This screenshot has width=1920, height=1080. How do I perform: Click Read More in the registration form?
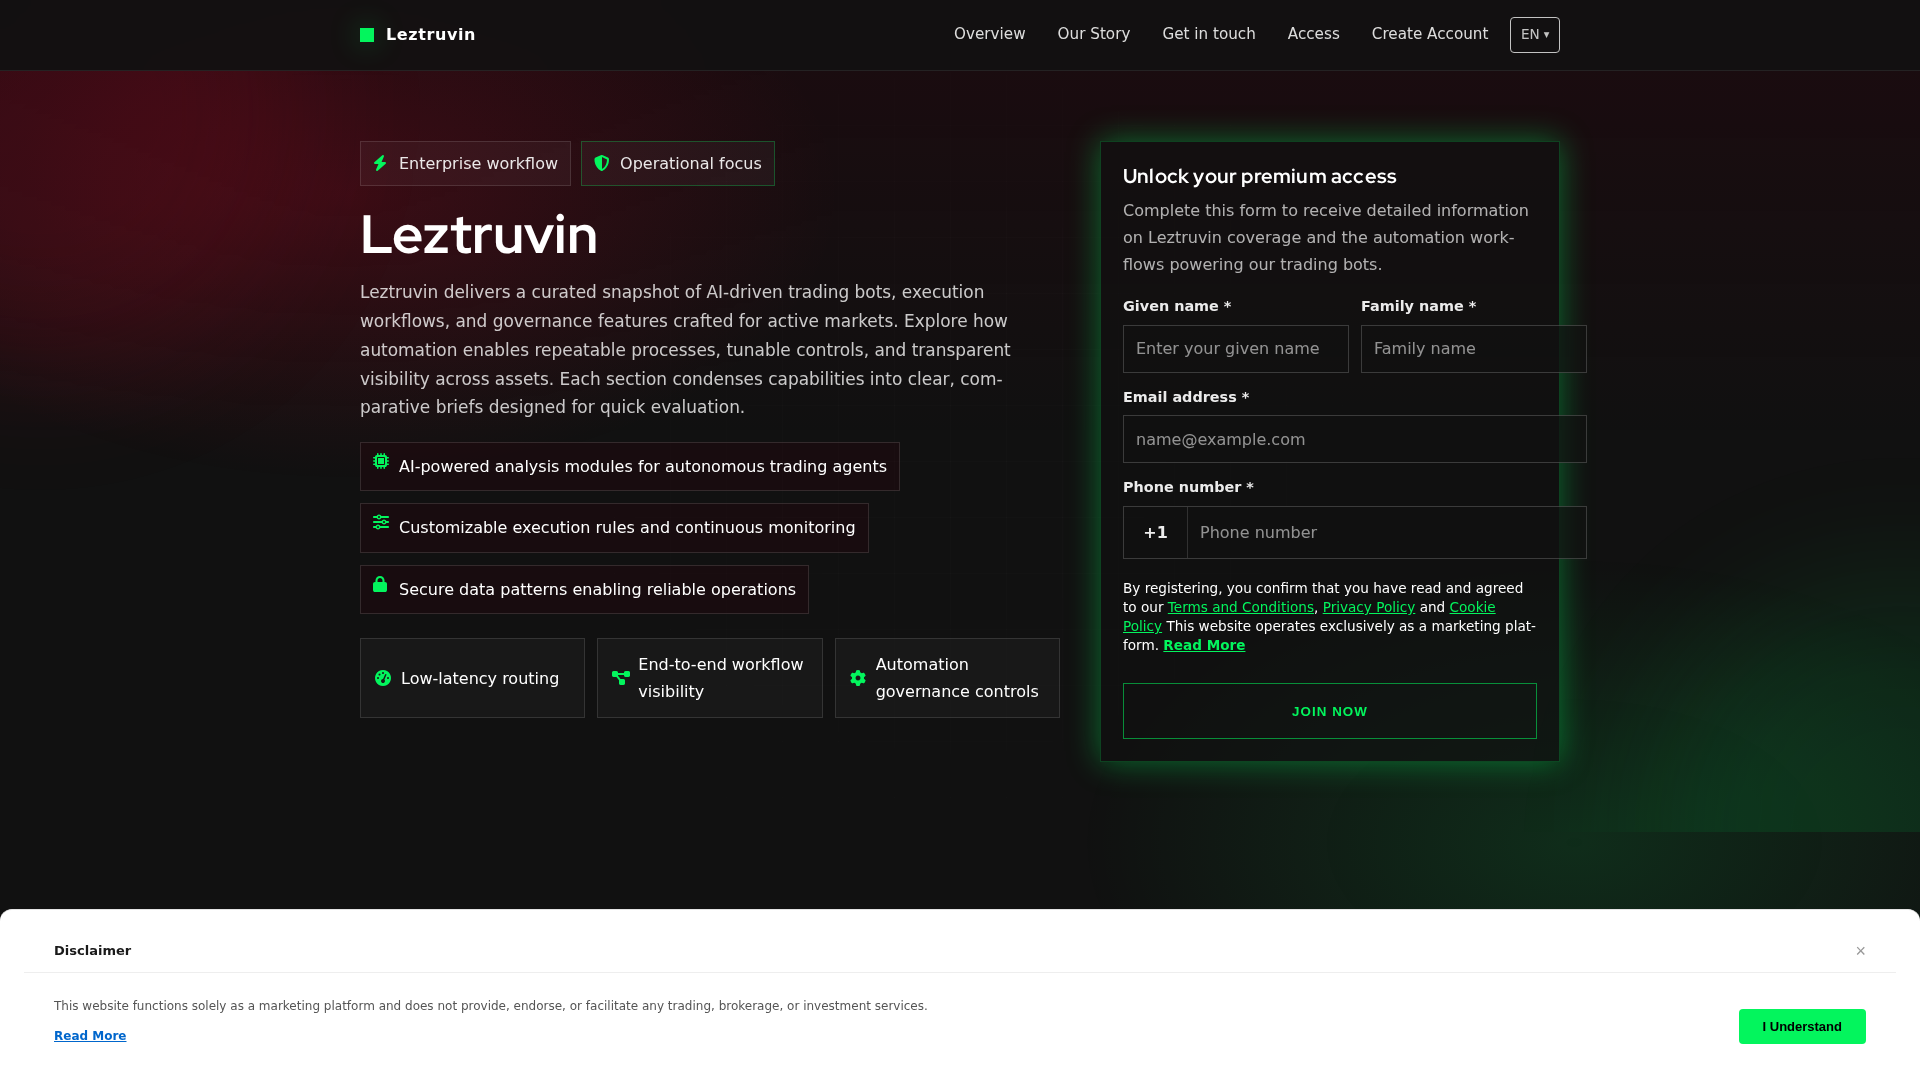tap(1204, 645)
